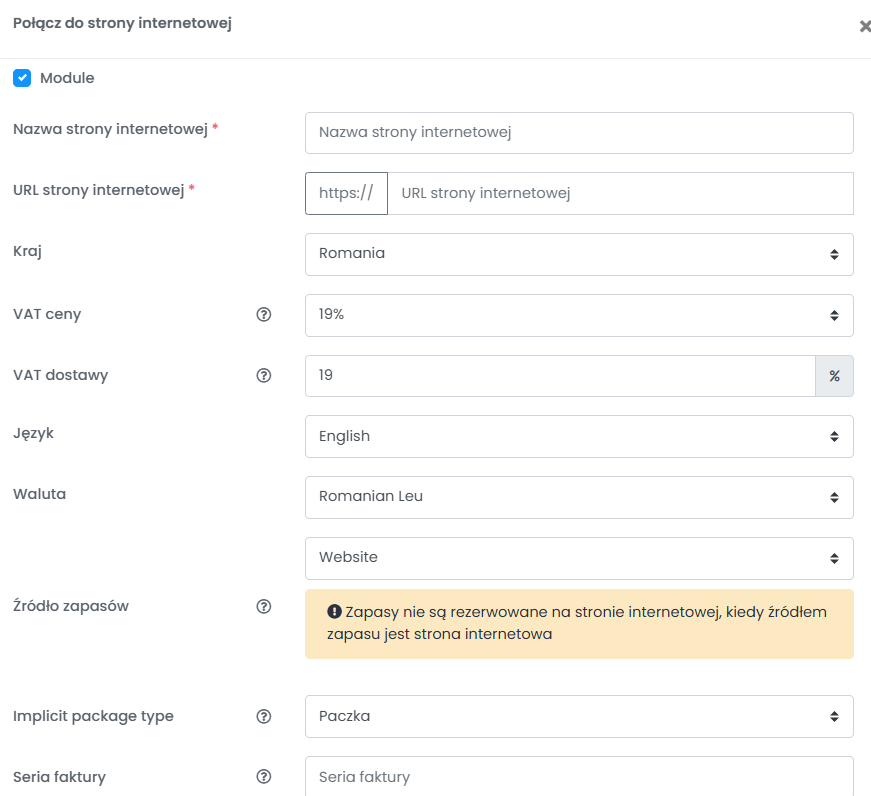The image size is (871, 796).
Task: Open the Kraj dropdown showing Romania
Action: [579, 254]
